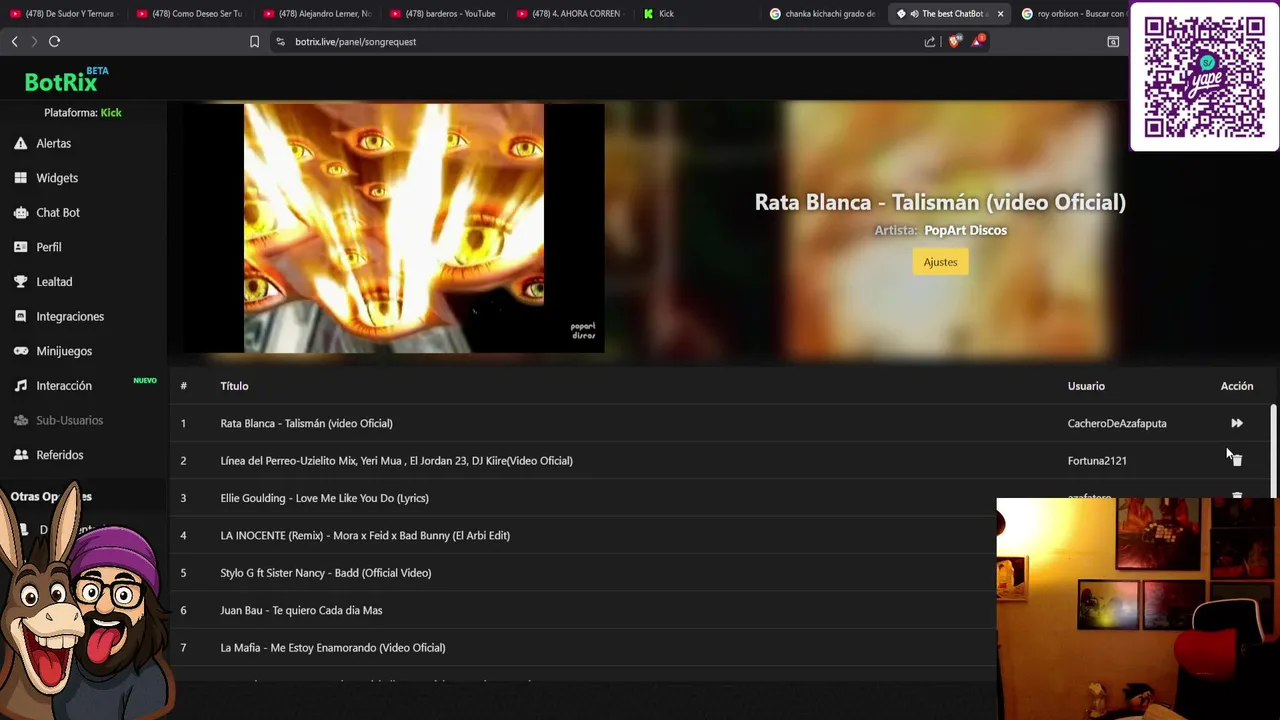Image resolution: width=1280 pixels, height=720 pixels.
Task: Click the Sub-Usuarios people icon
Action: (x=20, y=420)
